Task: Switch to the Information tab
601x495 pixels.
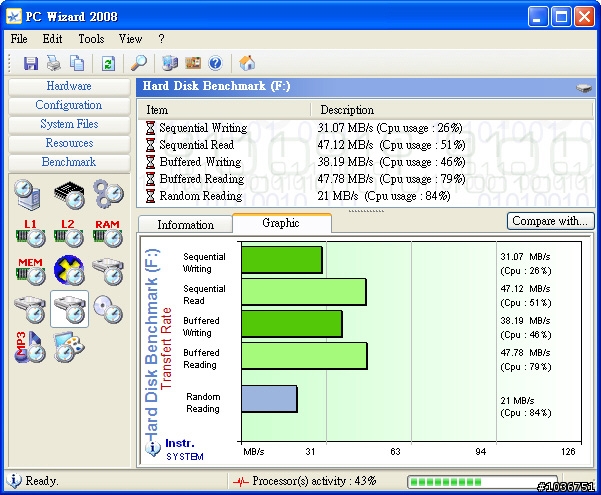Action: click(x=186, y=224)
